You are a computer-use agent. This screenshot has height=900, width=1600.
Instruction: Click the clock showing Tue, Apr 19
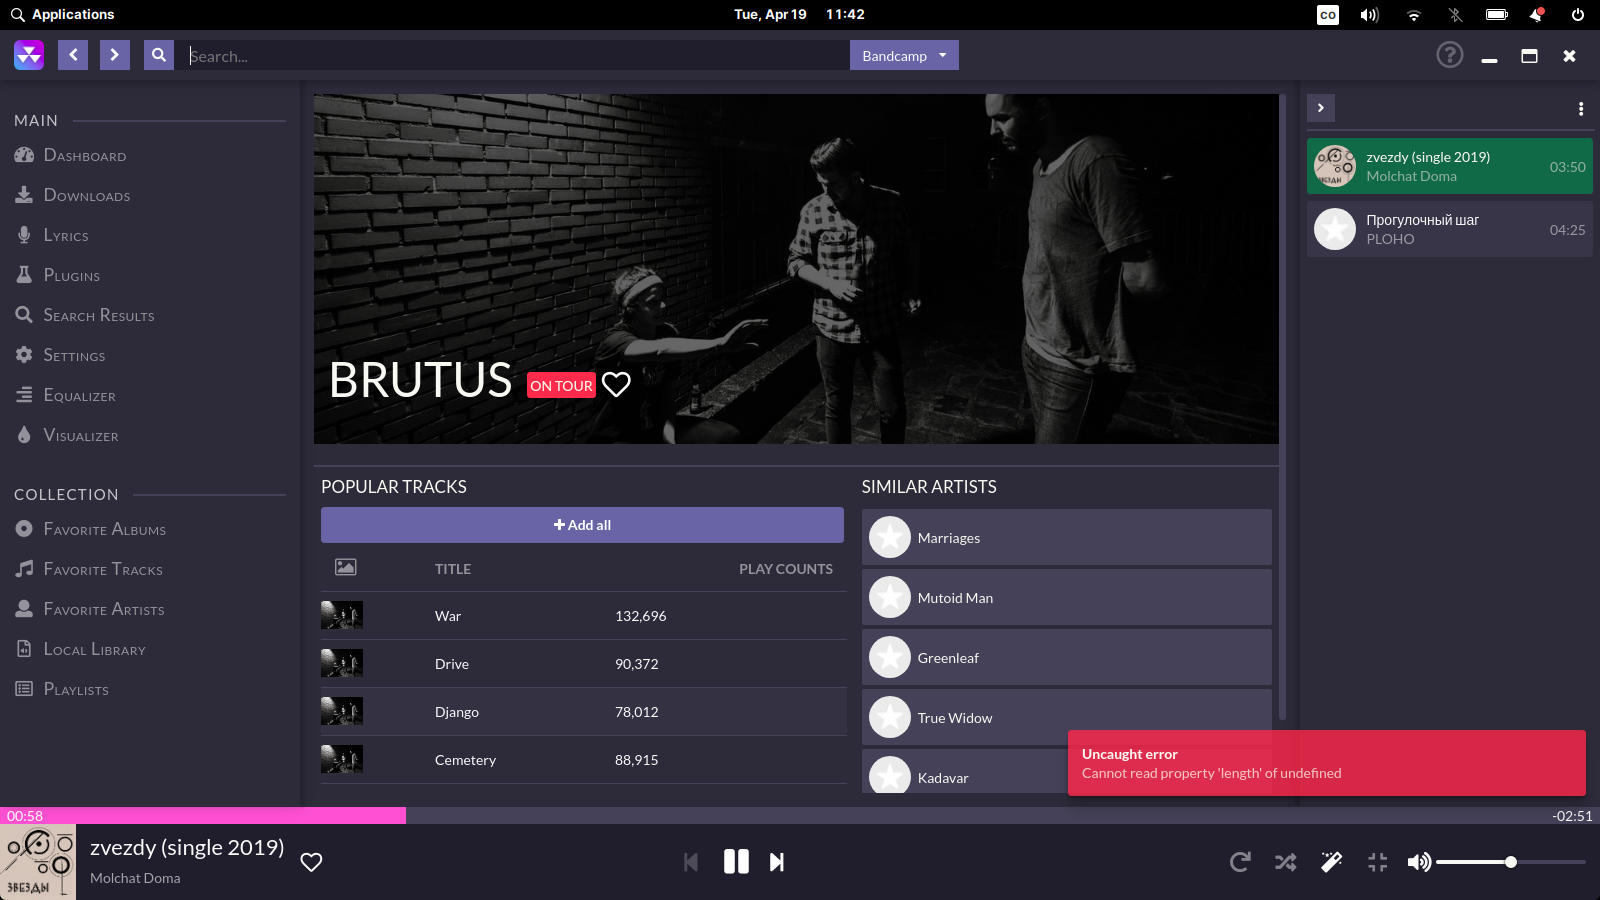[x=799, y=14]
